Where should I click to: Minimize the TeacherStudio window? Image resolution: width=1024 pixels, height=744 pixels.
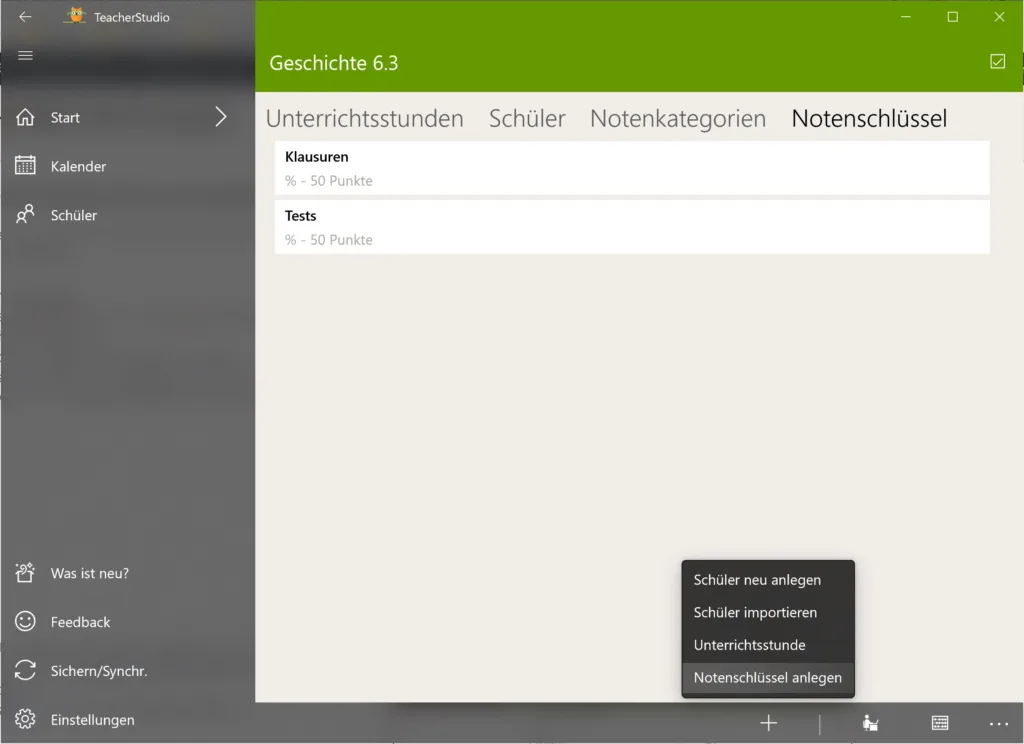[x=906, y=17]
